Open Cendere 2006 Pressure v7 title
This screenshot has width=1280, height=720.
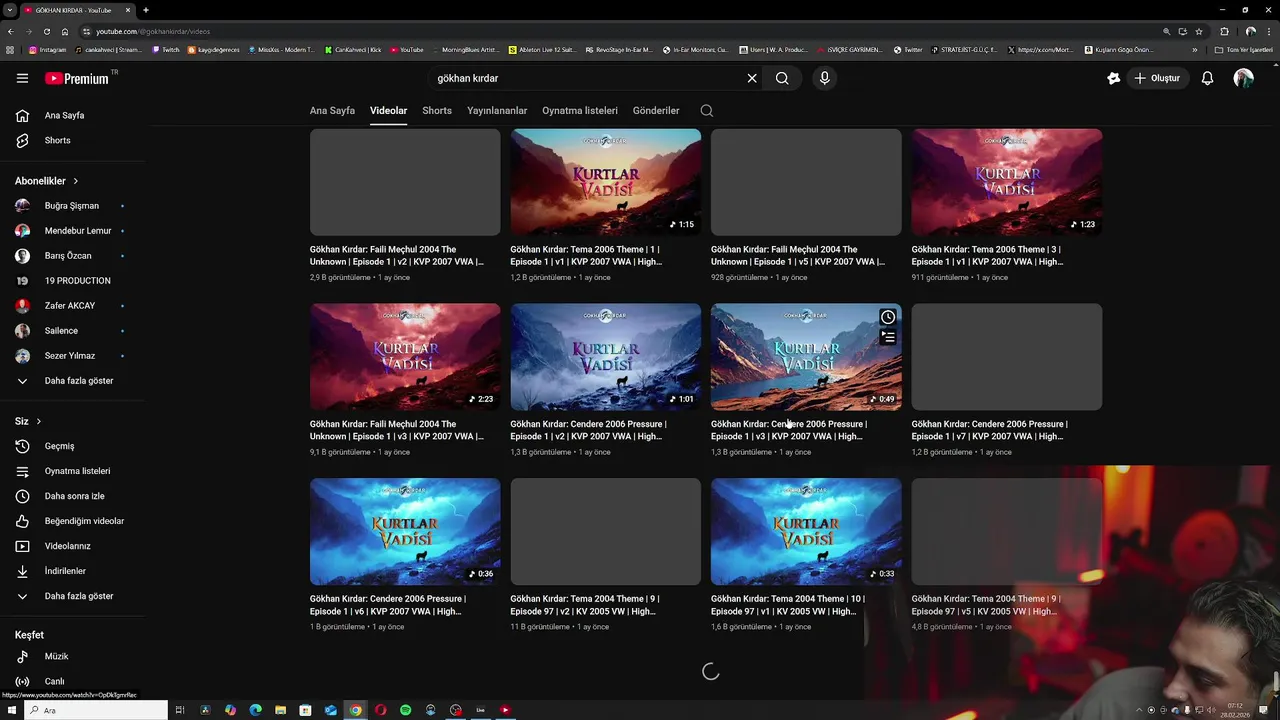pyautogui.click(x=990, y=430)
